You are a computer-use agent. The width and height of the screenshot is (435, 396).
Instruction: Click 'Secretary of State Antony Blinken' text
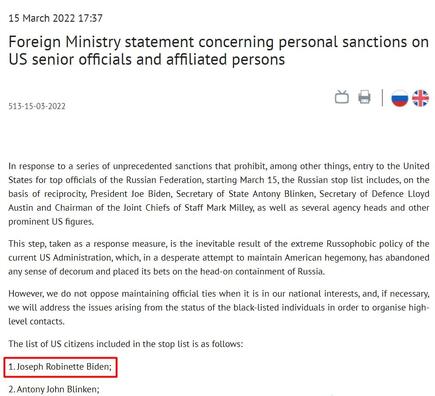coord(245,194)
